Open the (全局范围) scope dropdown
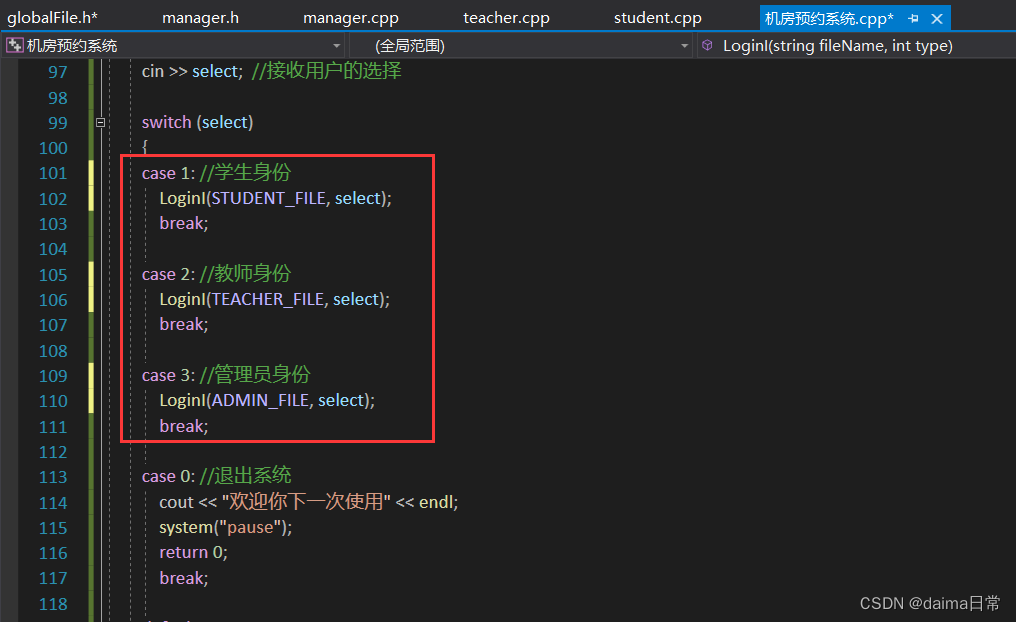This screenshot has width=1016, height=622. pos(521,46)
